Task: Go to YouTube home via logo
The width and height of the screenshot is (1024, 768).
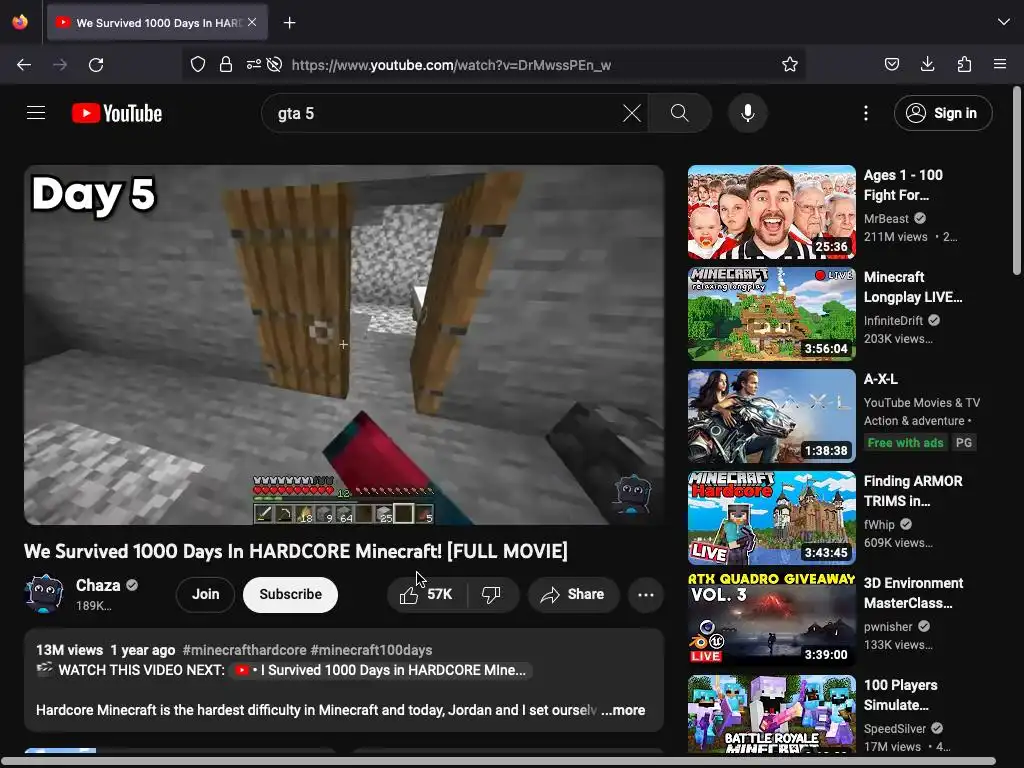Action: 117,113
